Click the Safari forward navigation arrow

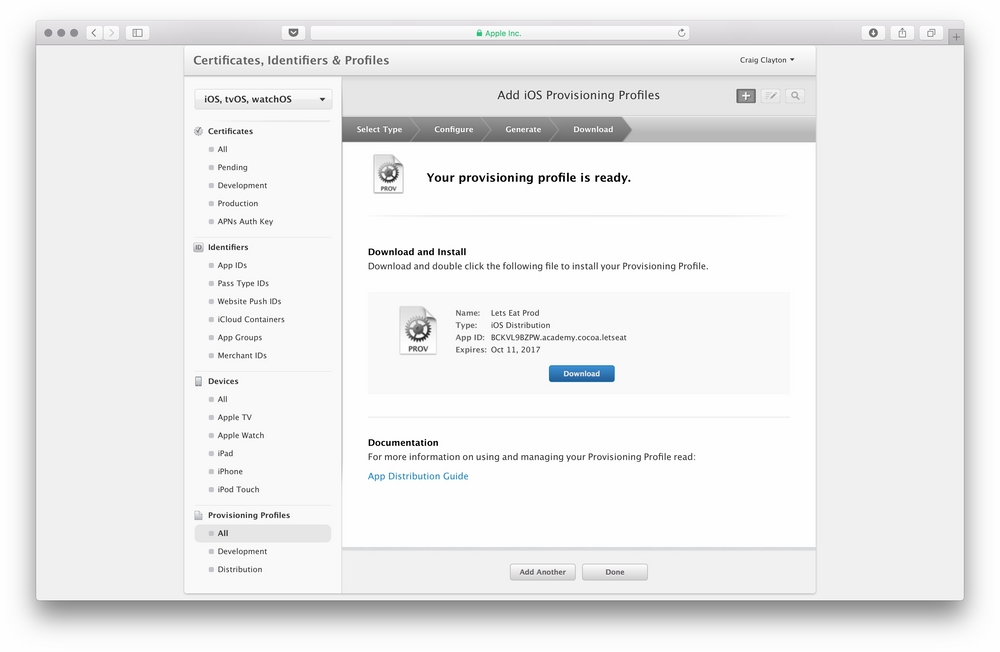(x=112, y=33)
